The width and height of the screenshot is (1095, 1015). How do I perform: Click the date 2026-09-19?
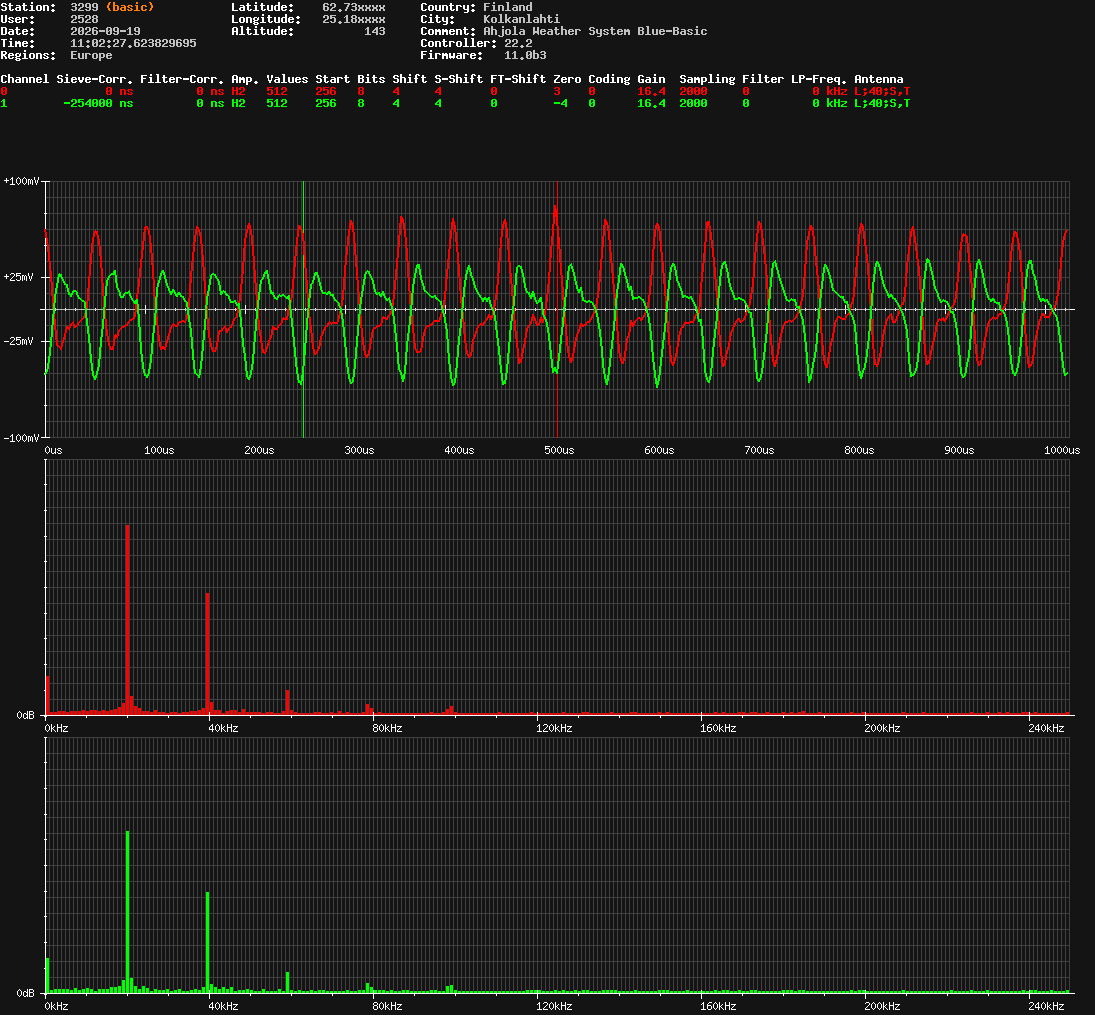[105, 31]
